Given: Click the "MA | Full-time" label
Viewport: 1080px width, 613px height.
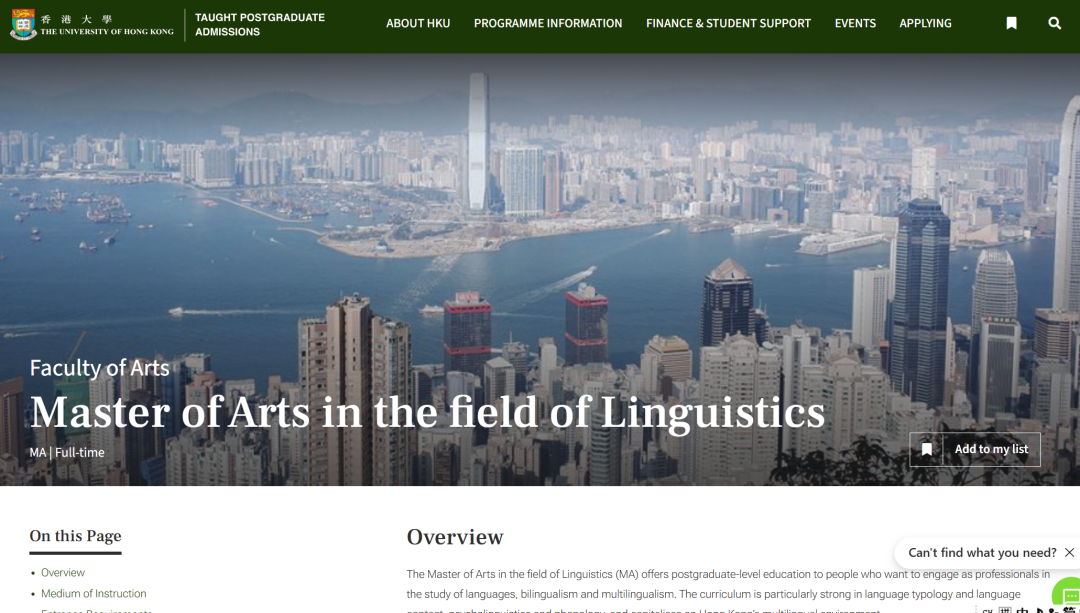Looking at the screenshot, I should pos(67,453).
